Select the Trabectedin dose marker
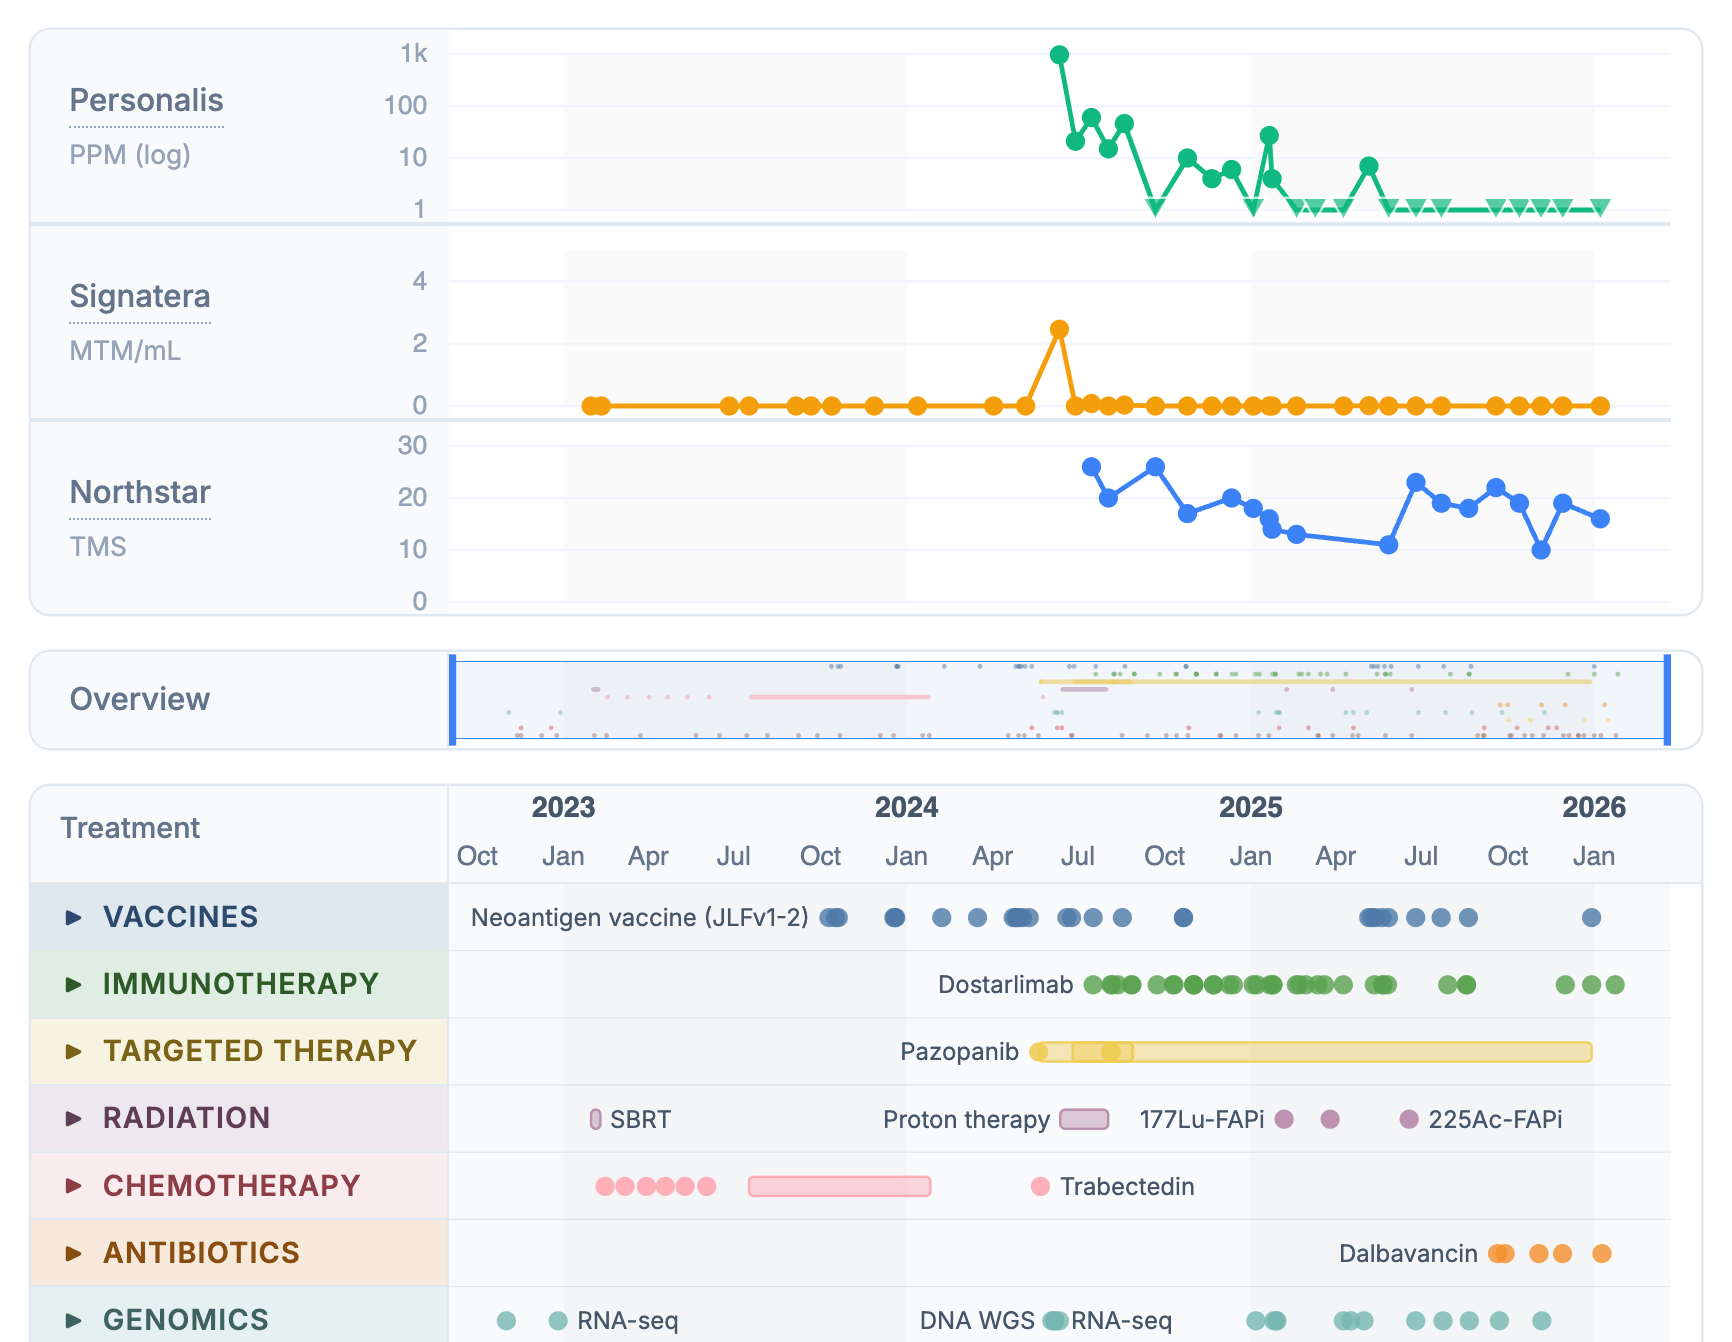The height and width of the screenshot is (1342, 1732). 1040,1186
